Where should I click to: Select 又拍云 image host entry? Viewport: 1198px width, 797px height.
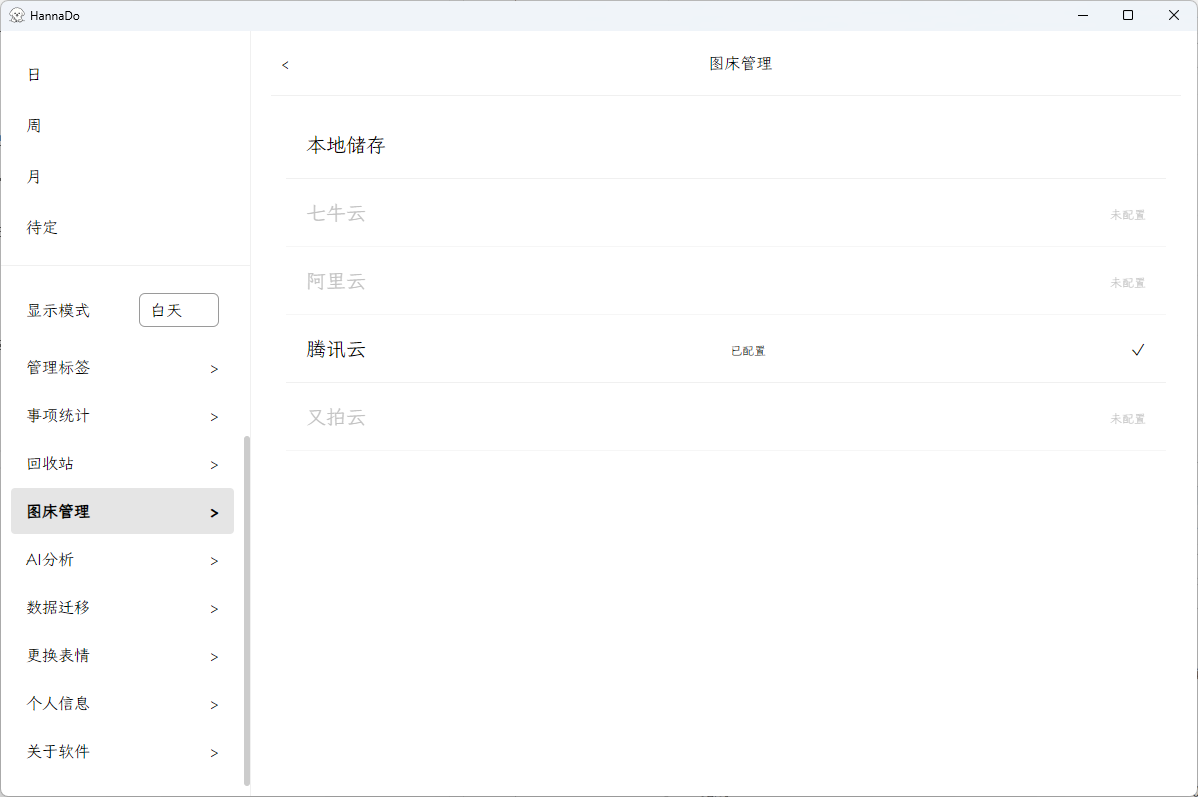click(x=336, y=418)
